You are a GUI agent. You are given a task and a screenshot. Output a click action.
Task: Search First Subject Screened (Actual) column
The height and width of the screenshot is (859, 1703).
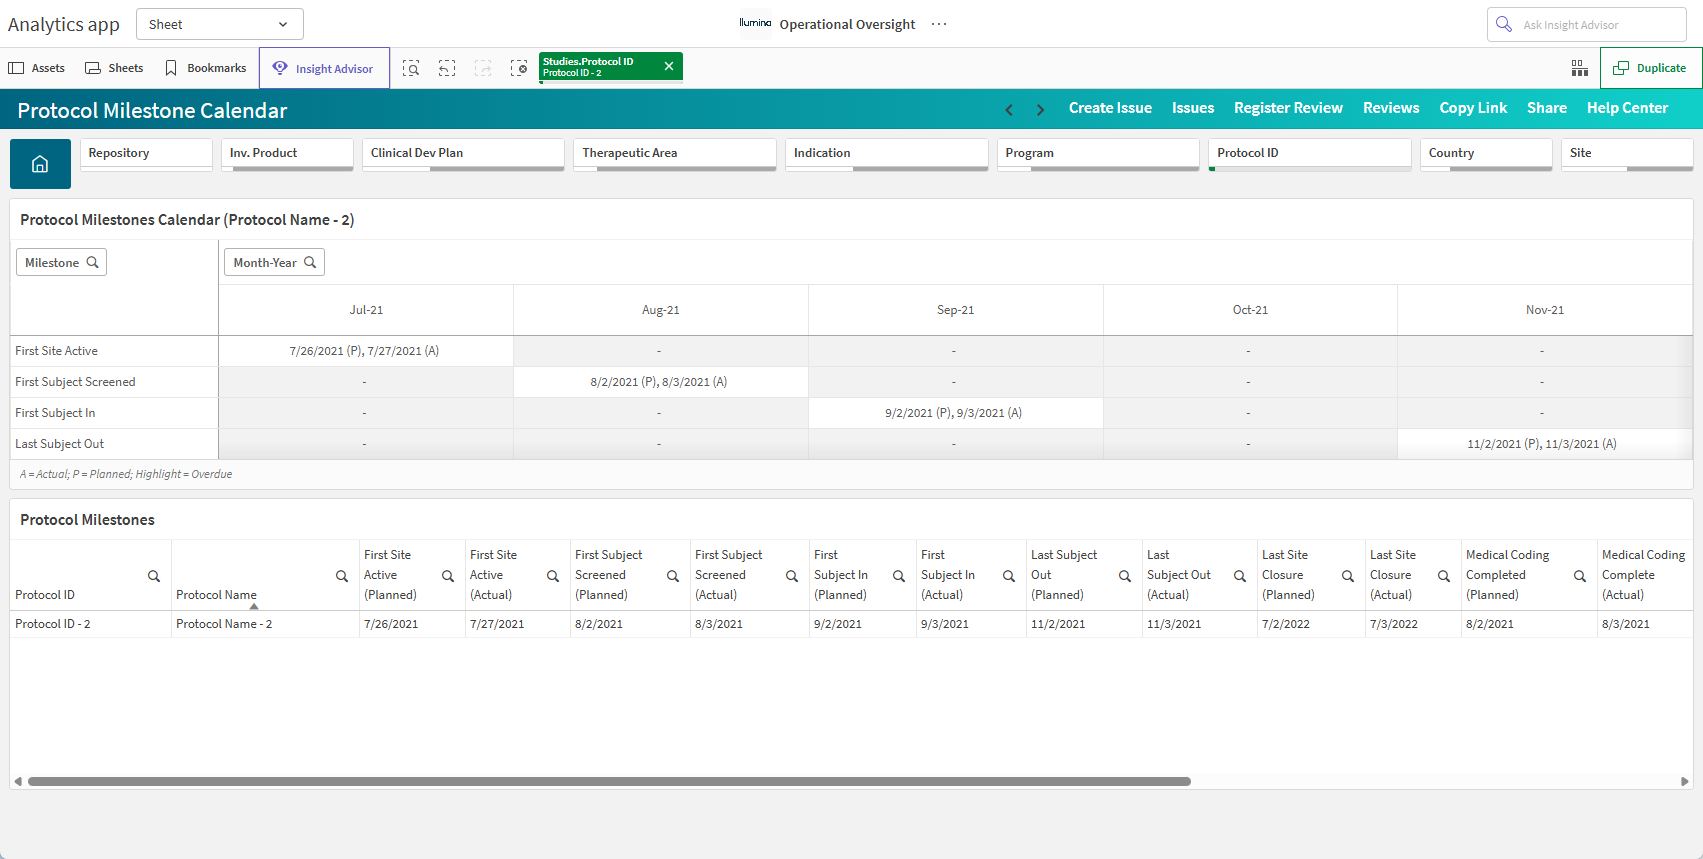click(792, 576)
